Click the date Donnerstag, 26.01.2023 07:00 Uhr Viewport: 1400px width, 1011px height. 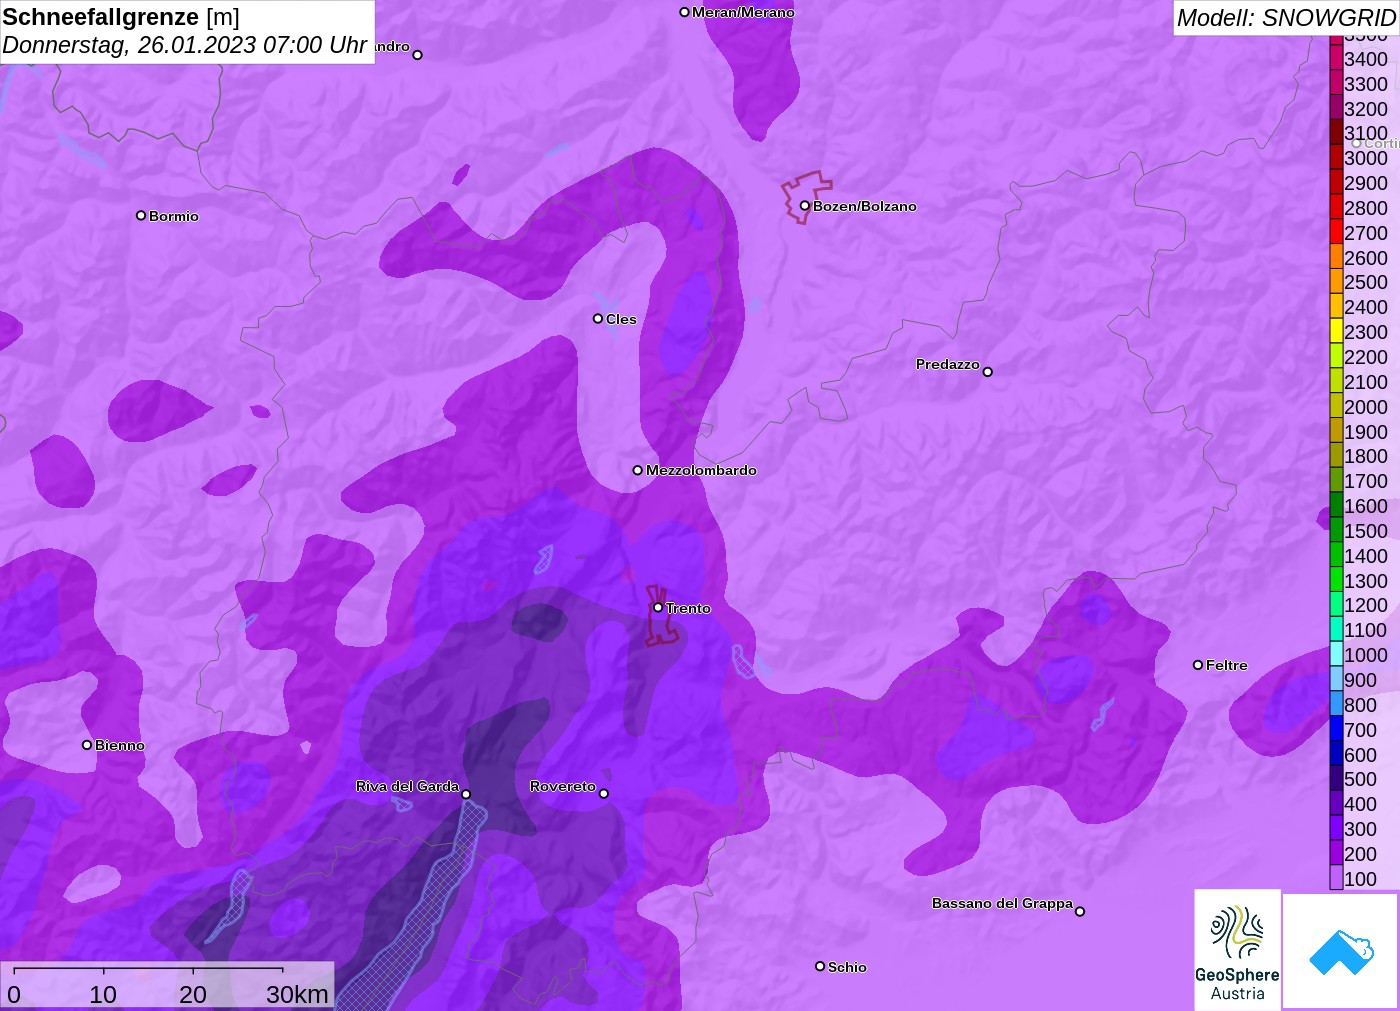[x=185, y=45]
